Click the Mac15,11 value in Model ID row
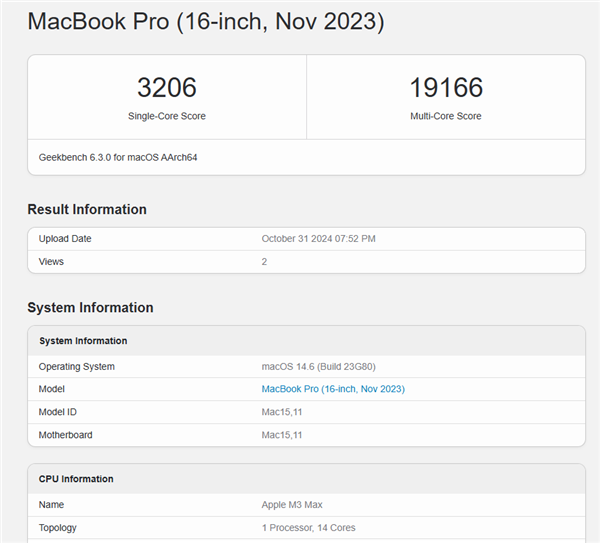This screenshot has width=600, height=543. [282, 412]
